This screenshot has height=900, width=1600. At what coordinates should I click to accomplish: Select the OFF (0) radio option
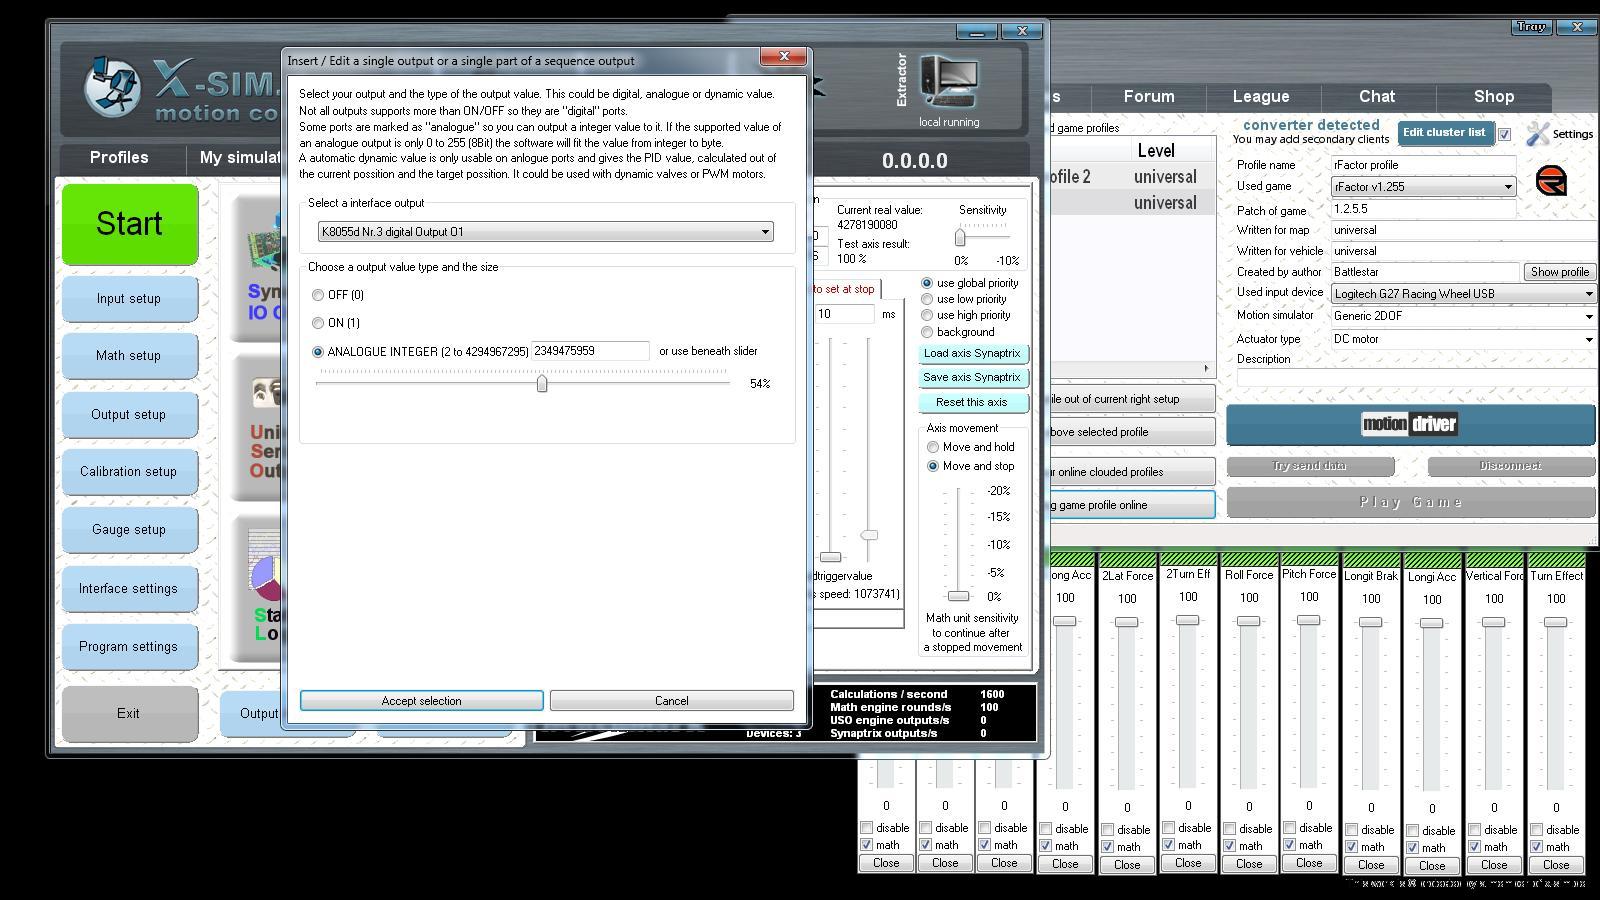click(x=318, y=295)
